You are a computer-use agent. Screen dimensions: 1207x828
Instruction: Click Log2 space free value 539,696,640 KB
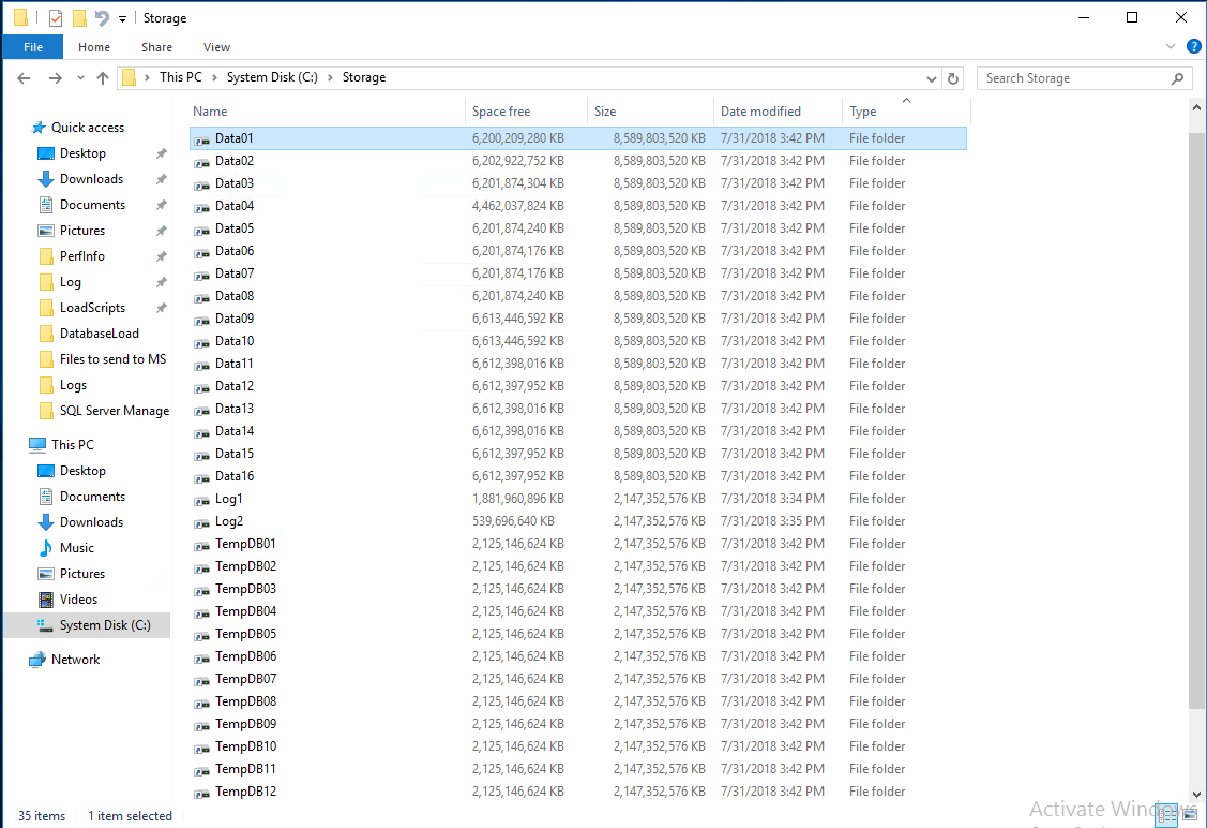pos(514,521)
